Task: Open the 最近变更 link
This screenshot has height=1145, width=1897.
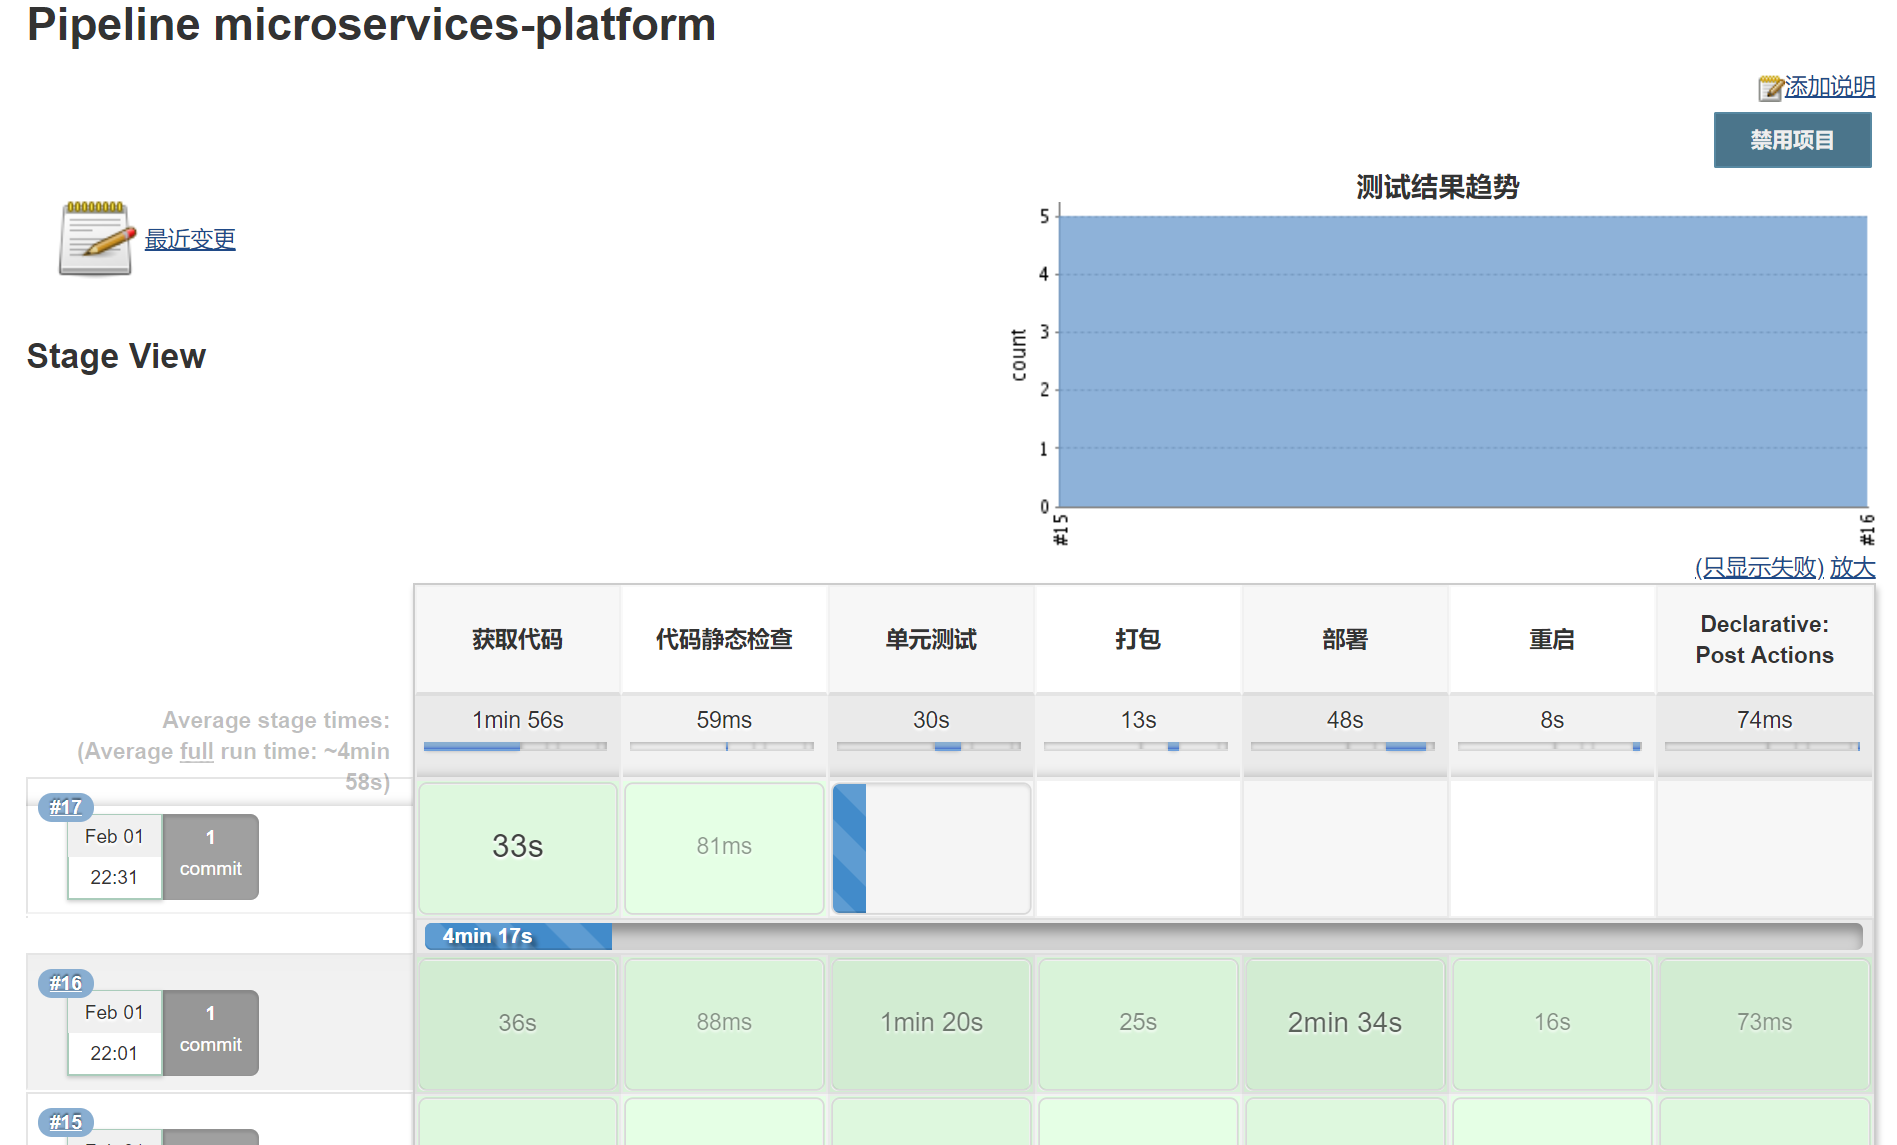Action: 190,239
